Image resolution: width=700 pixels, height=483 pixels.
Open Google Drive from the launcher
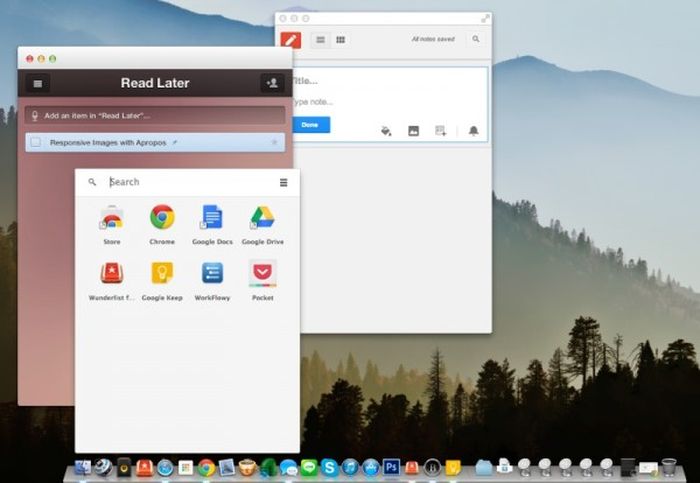[x=262, y=225]
